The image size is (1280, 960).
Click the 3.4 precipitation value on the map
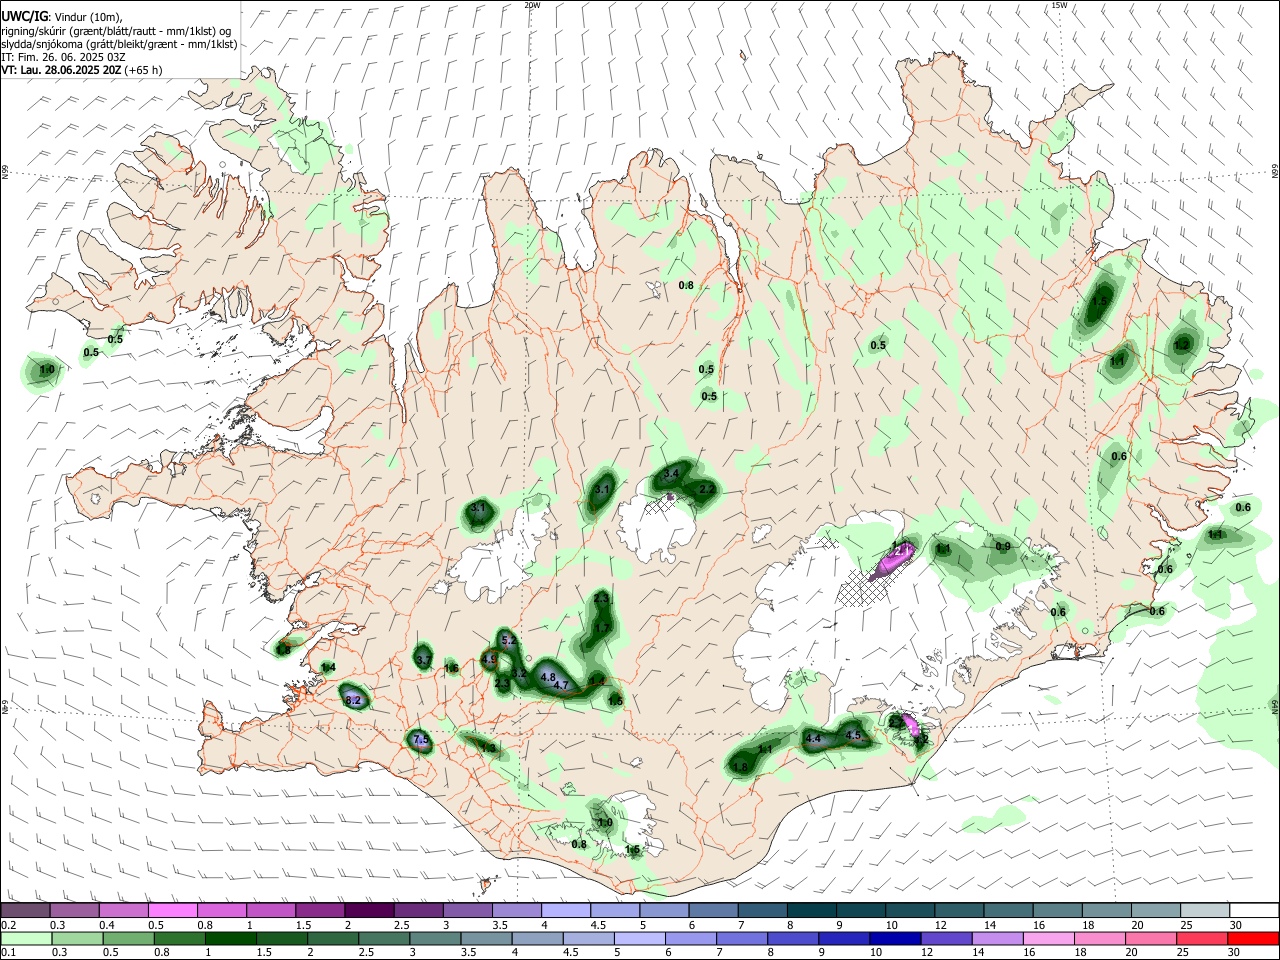(x=672, y=473)
